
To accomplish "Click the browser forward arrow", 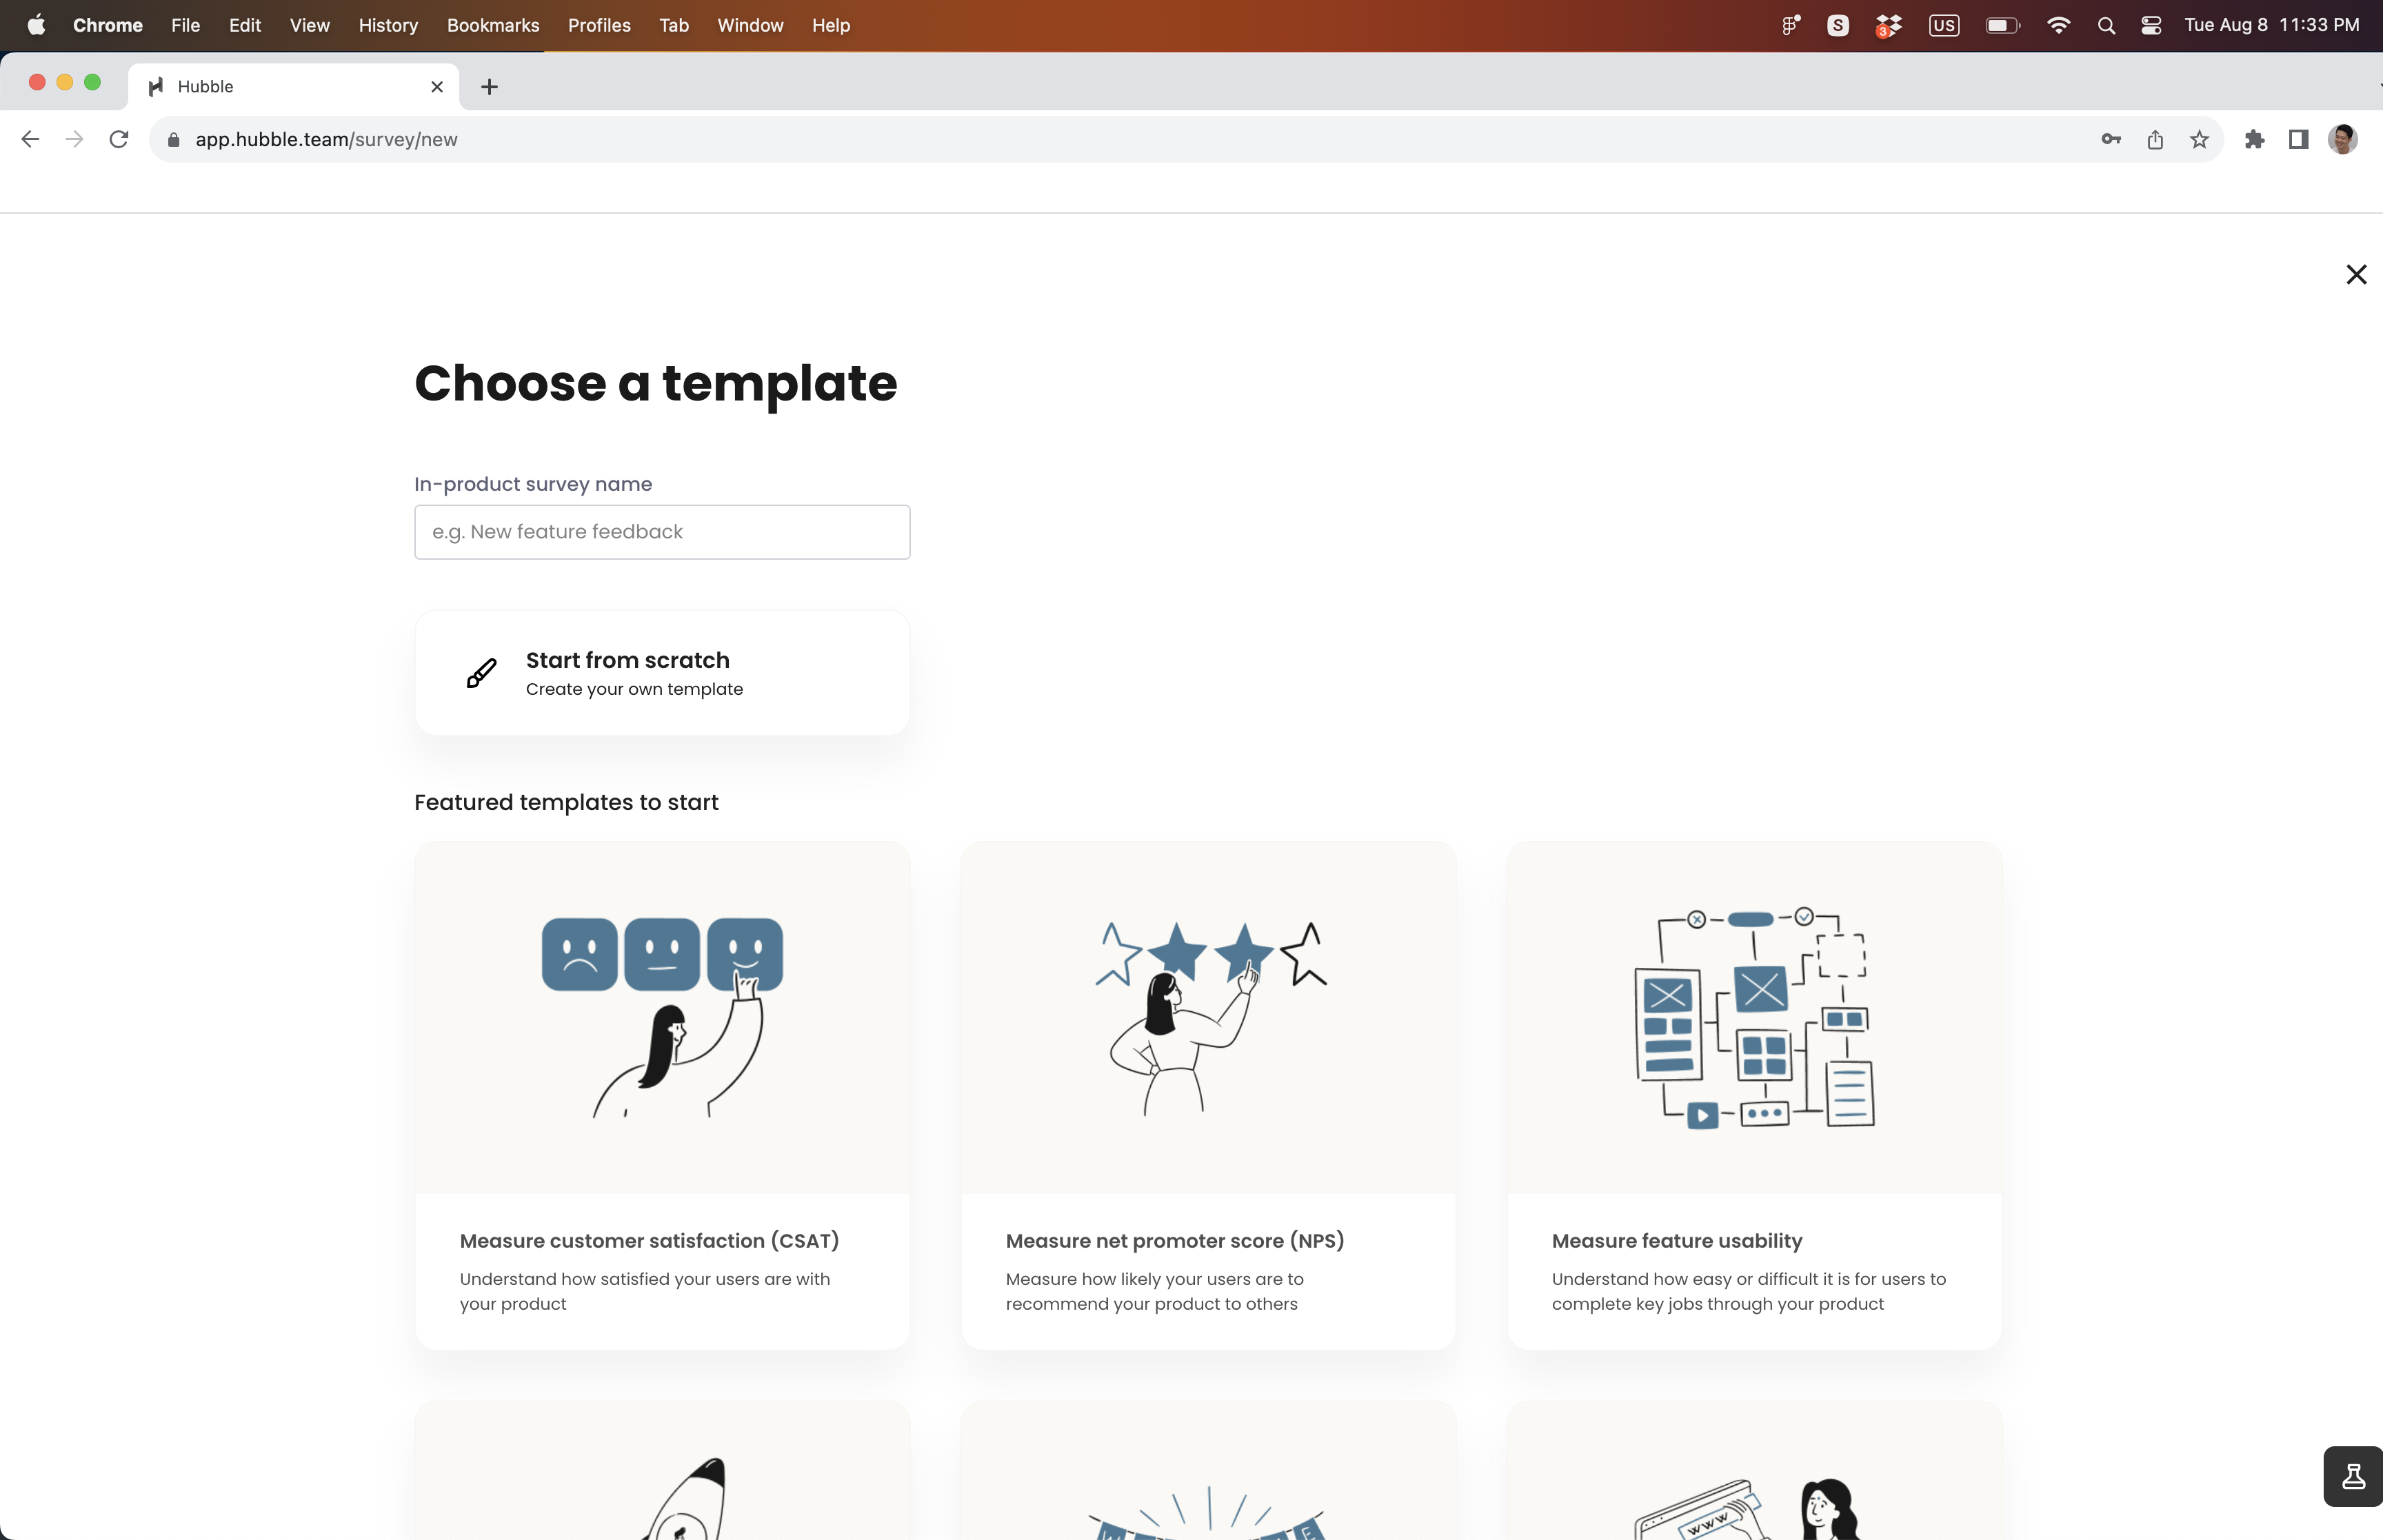I will (74, 139).
